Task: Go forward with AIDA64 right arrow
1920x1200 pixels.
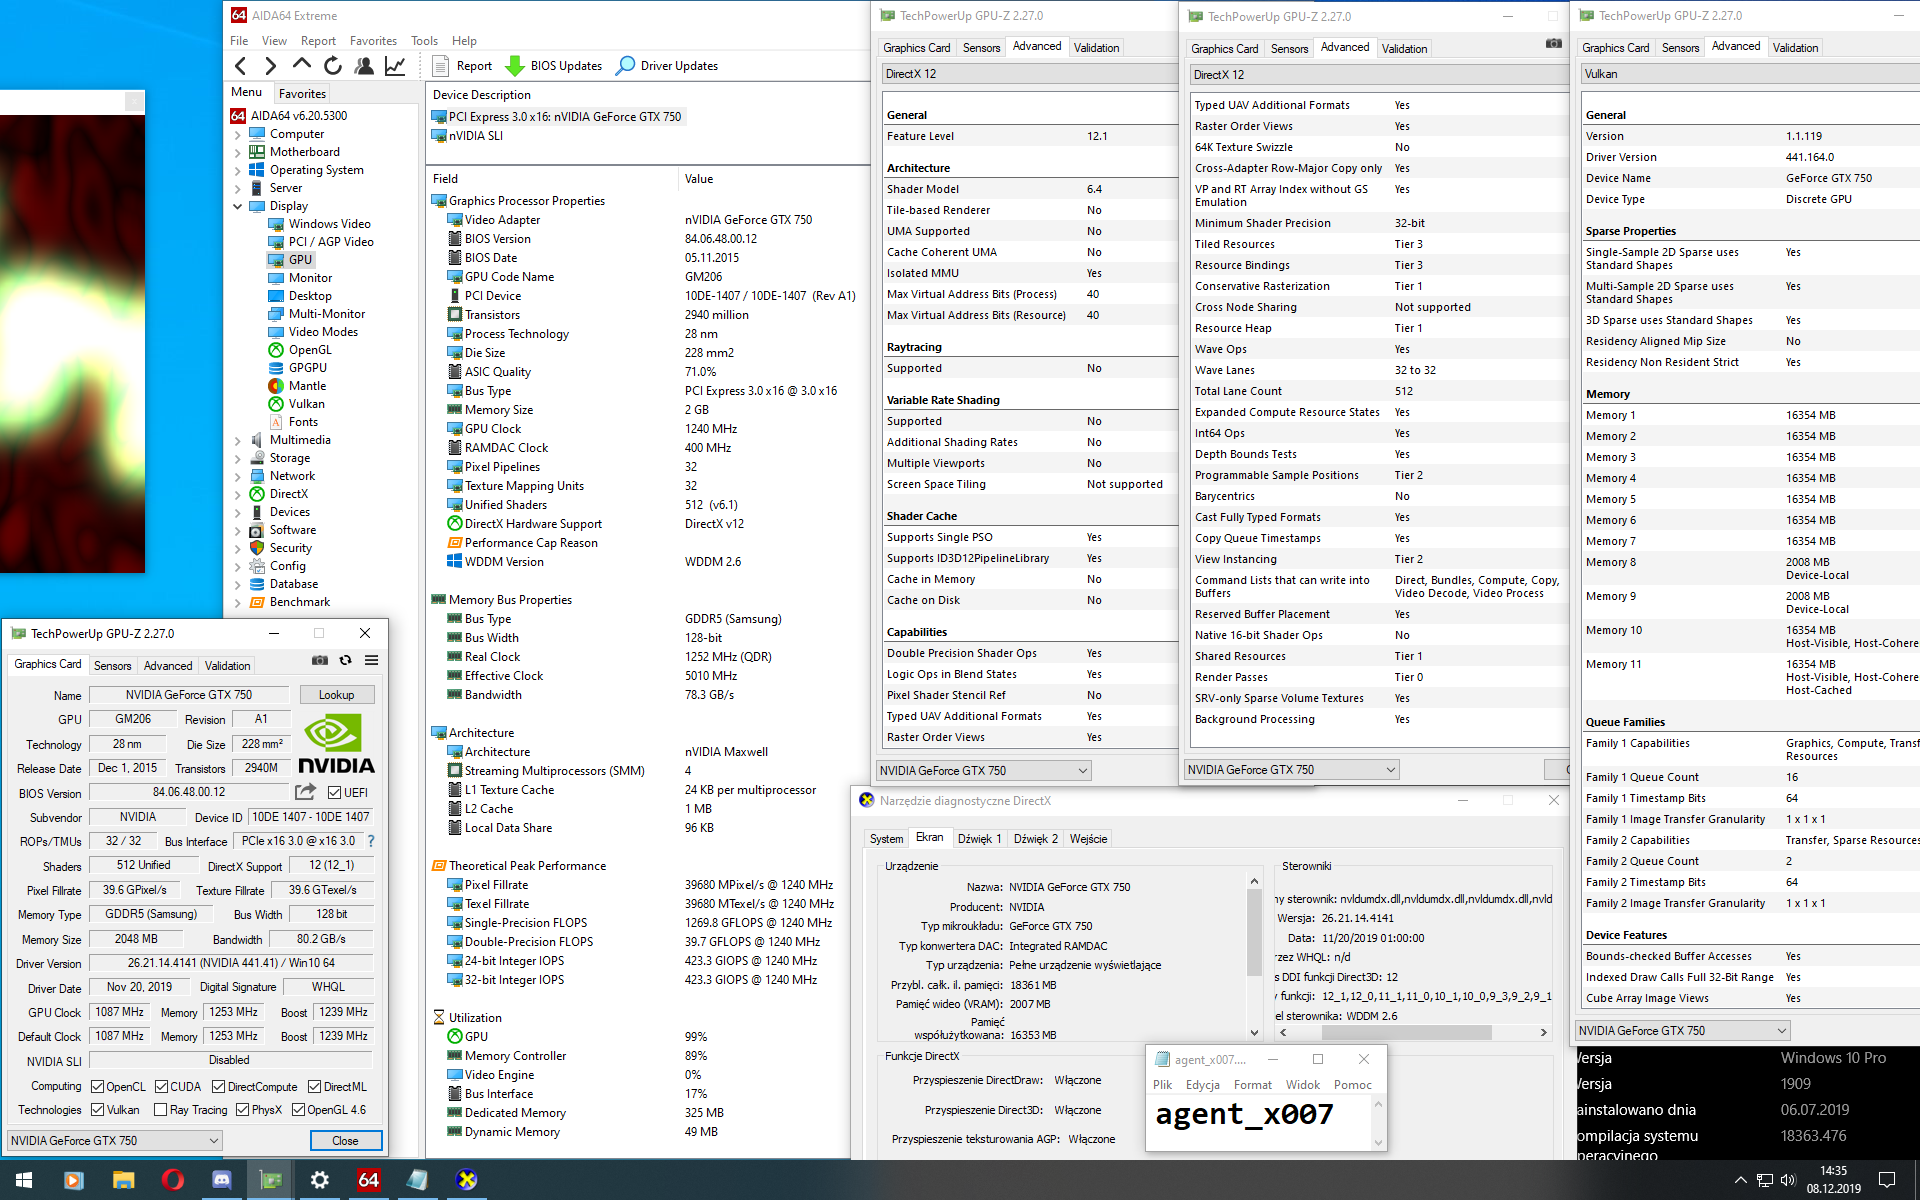Action: (x=270, y=66)
